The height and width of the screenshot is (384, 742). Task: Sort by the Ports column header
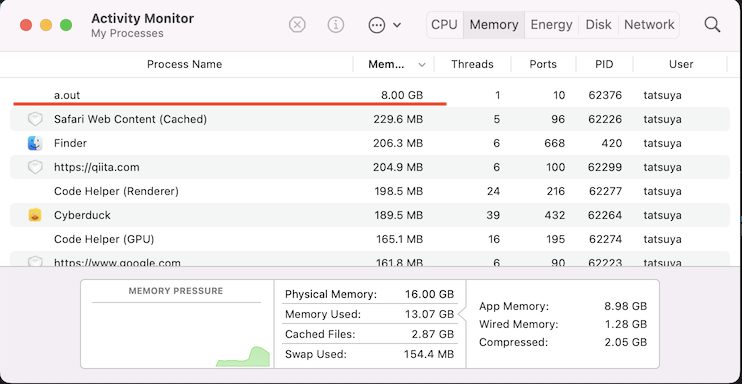point(543,64)
